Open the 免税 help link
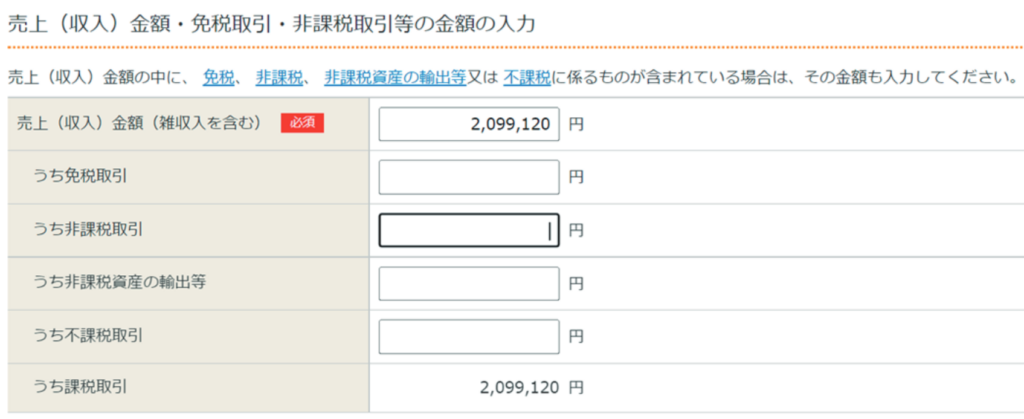Viewport: 1024px width, 419px height. tap(218, 77)
